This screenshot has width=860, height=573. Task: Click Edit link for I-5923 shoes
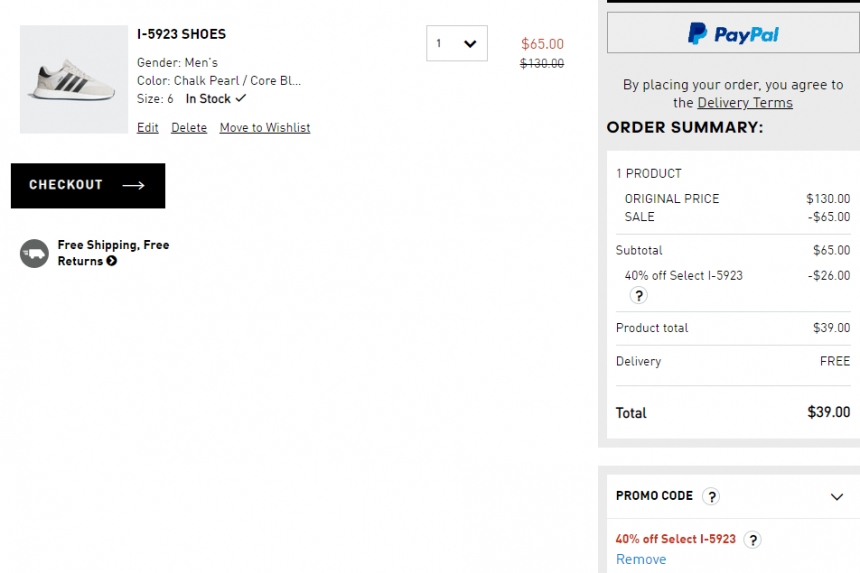coord(148,128)
